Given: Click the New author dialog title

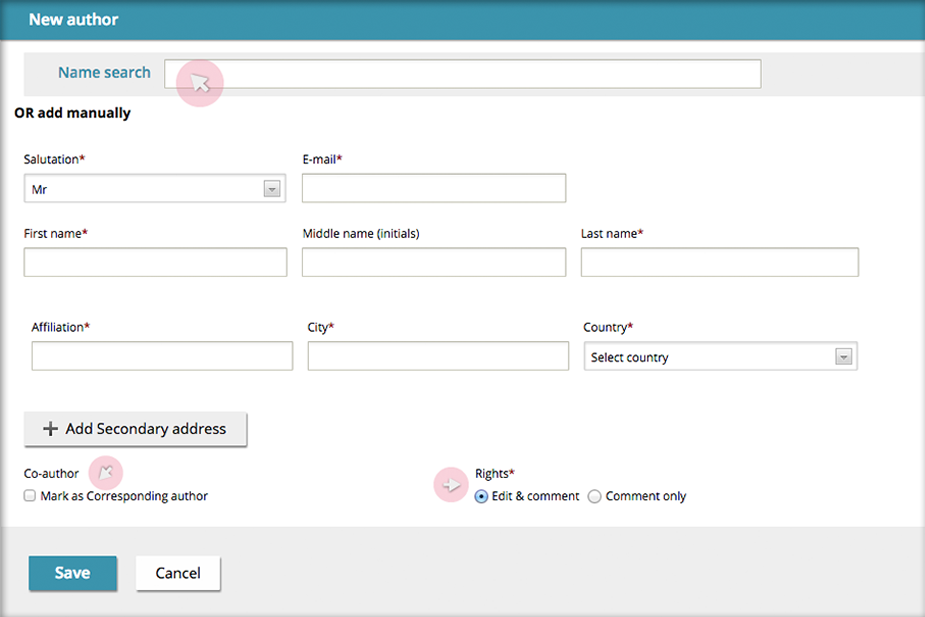Looking at the screenshot, I should point(74,19).
